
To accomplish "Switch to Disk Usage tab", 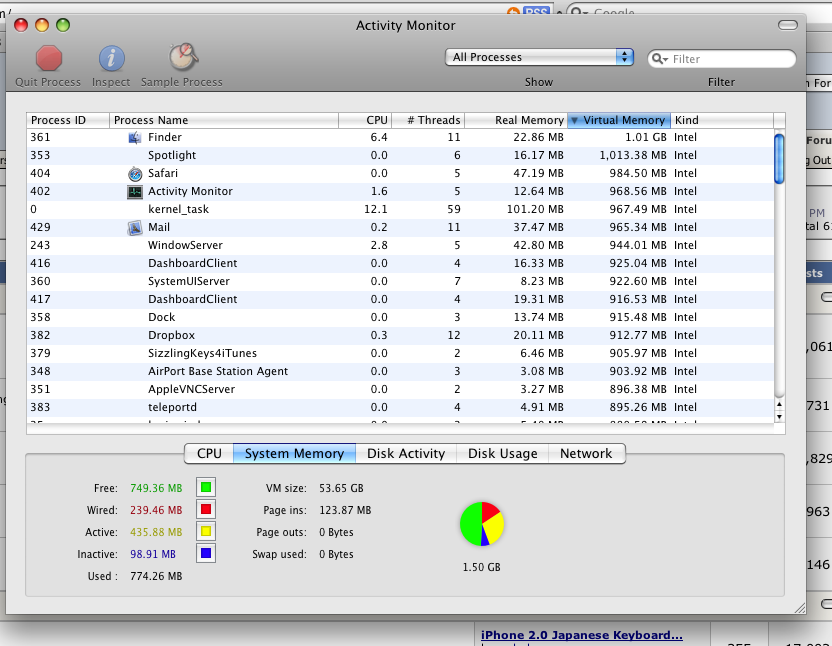I will (x=502, y=454).
